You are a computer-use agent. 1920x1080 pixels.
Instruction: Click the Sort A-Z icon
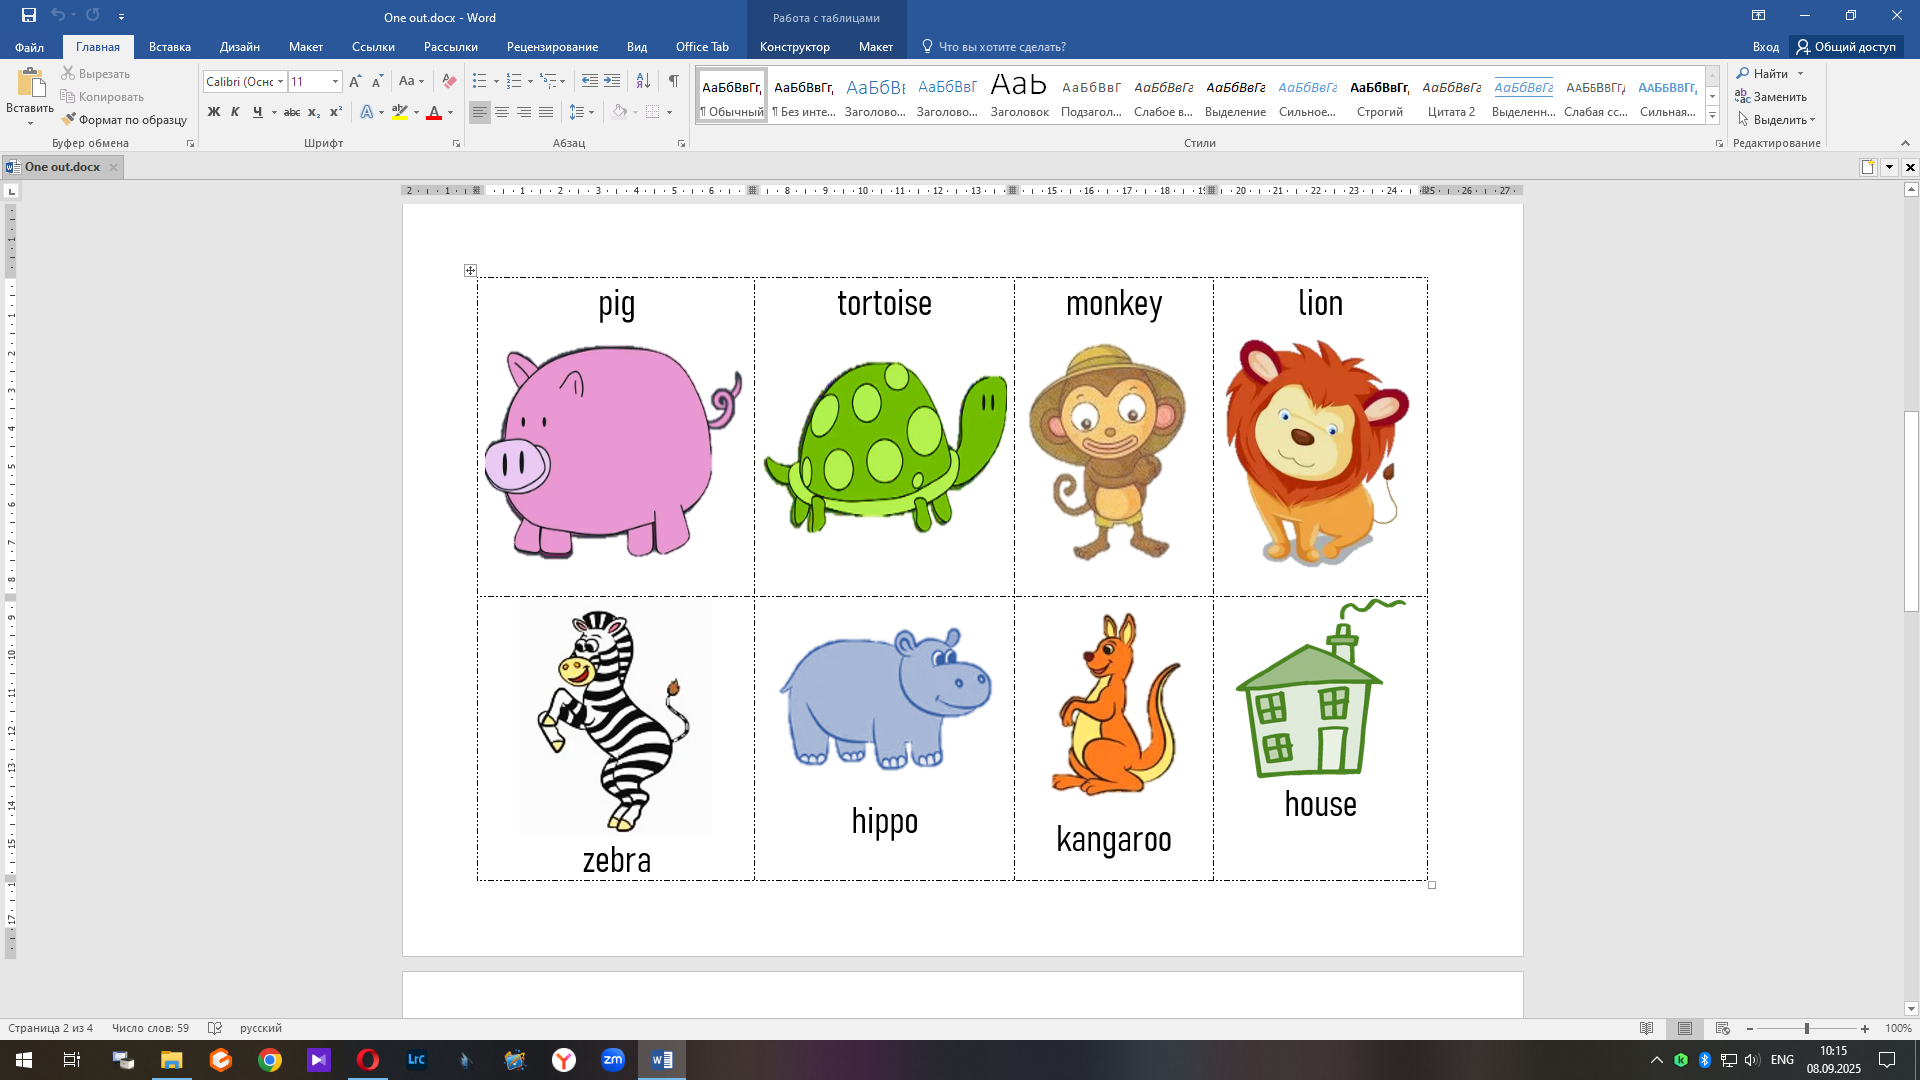(x=643, y=81)
